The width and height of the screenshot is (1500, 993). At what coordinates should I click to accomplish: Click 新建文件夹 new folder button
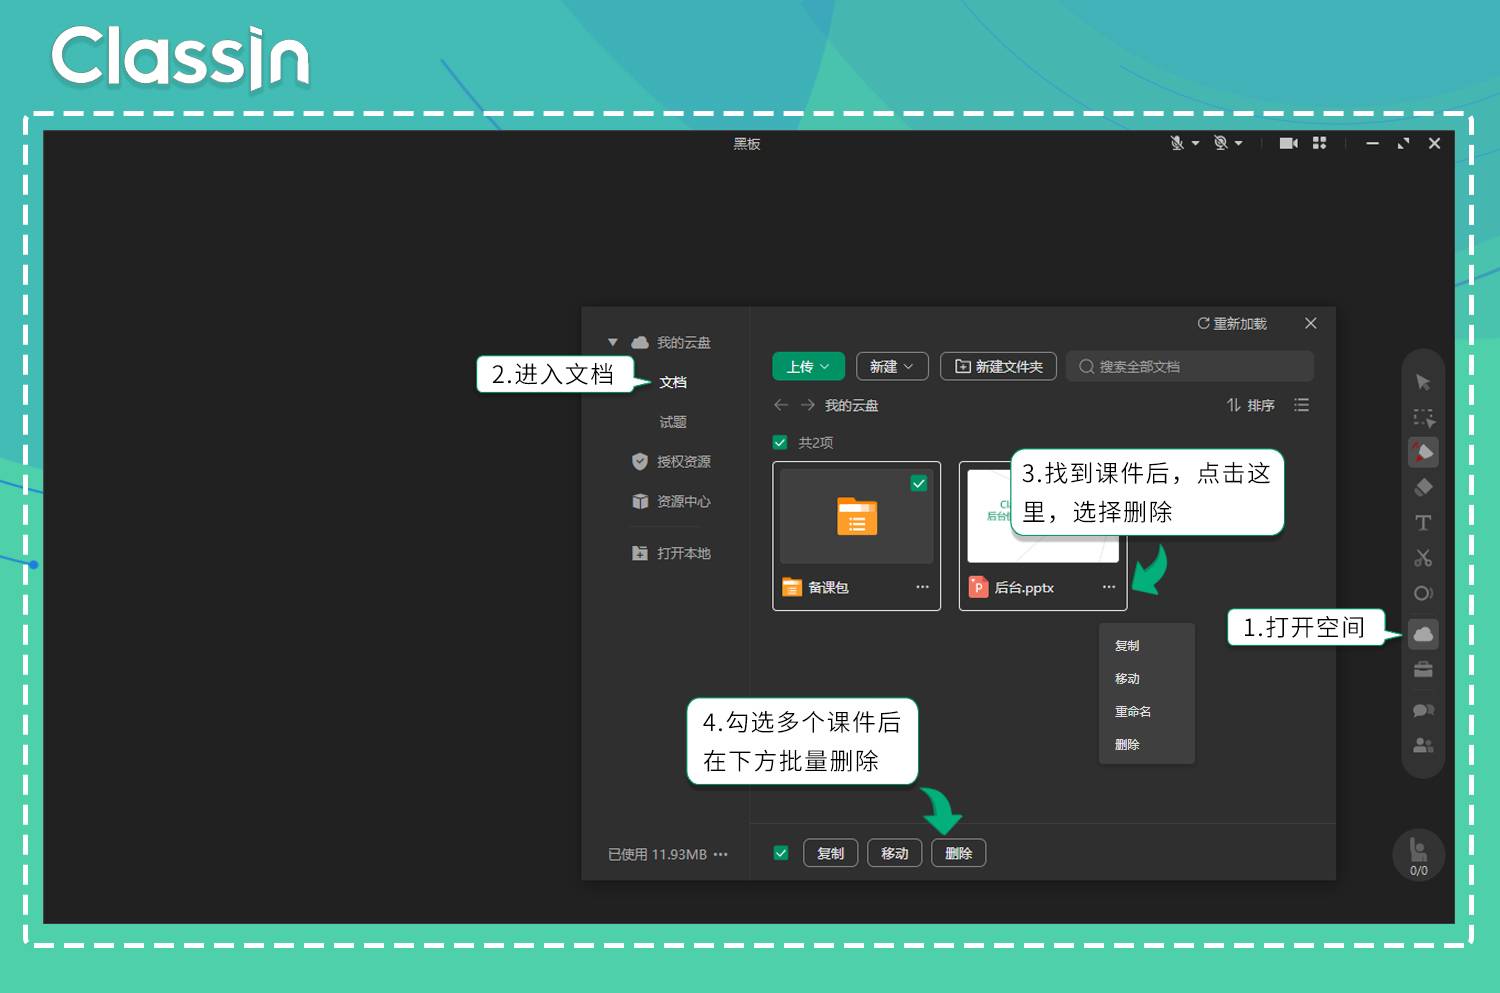pos(998,367)
